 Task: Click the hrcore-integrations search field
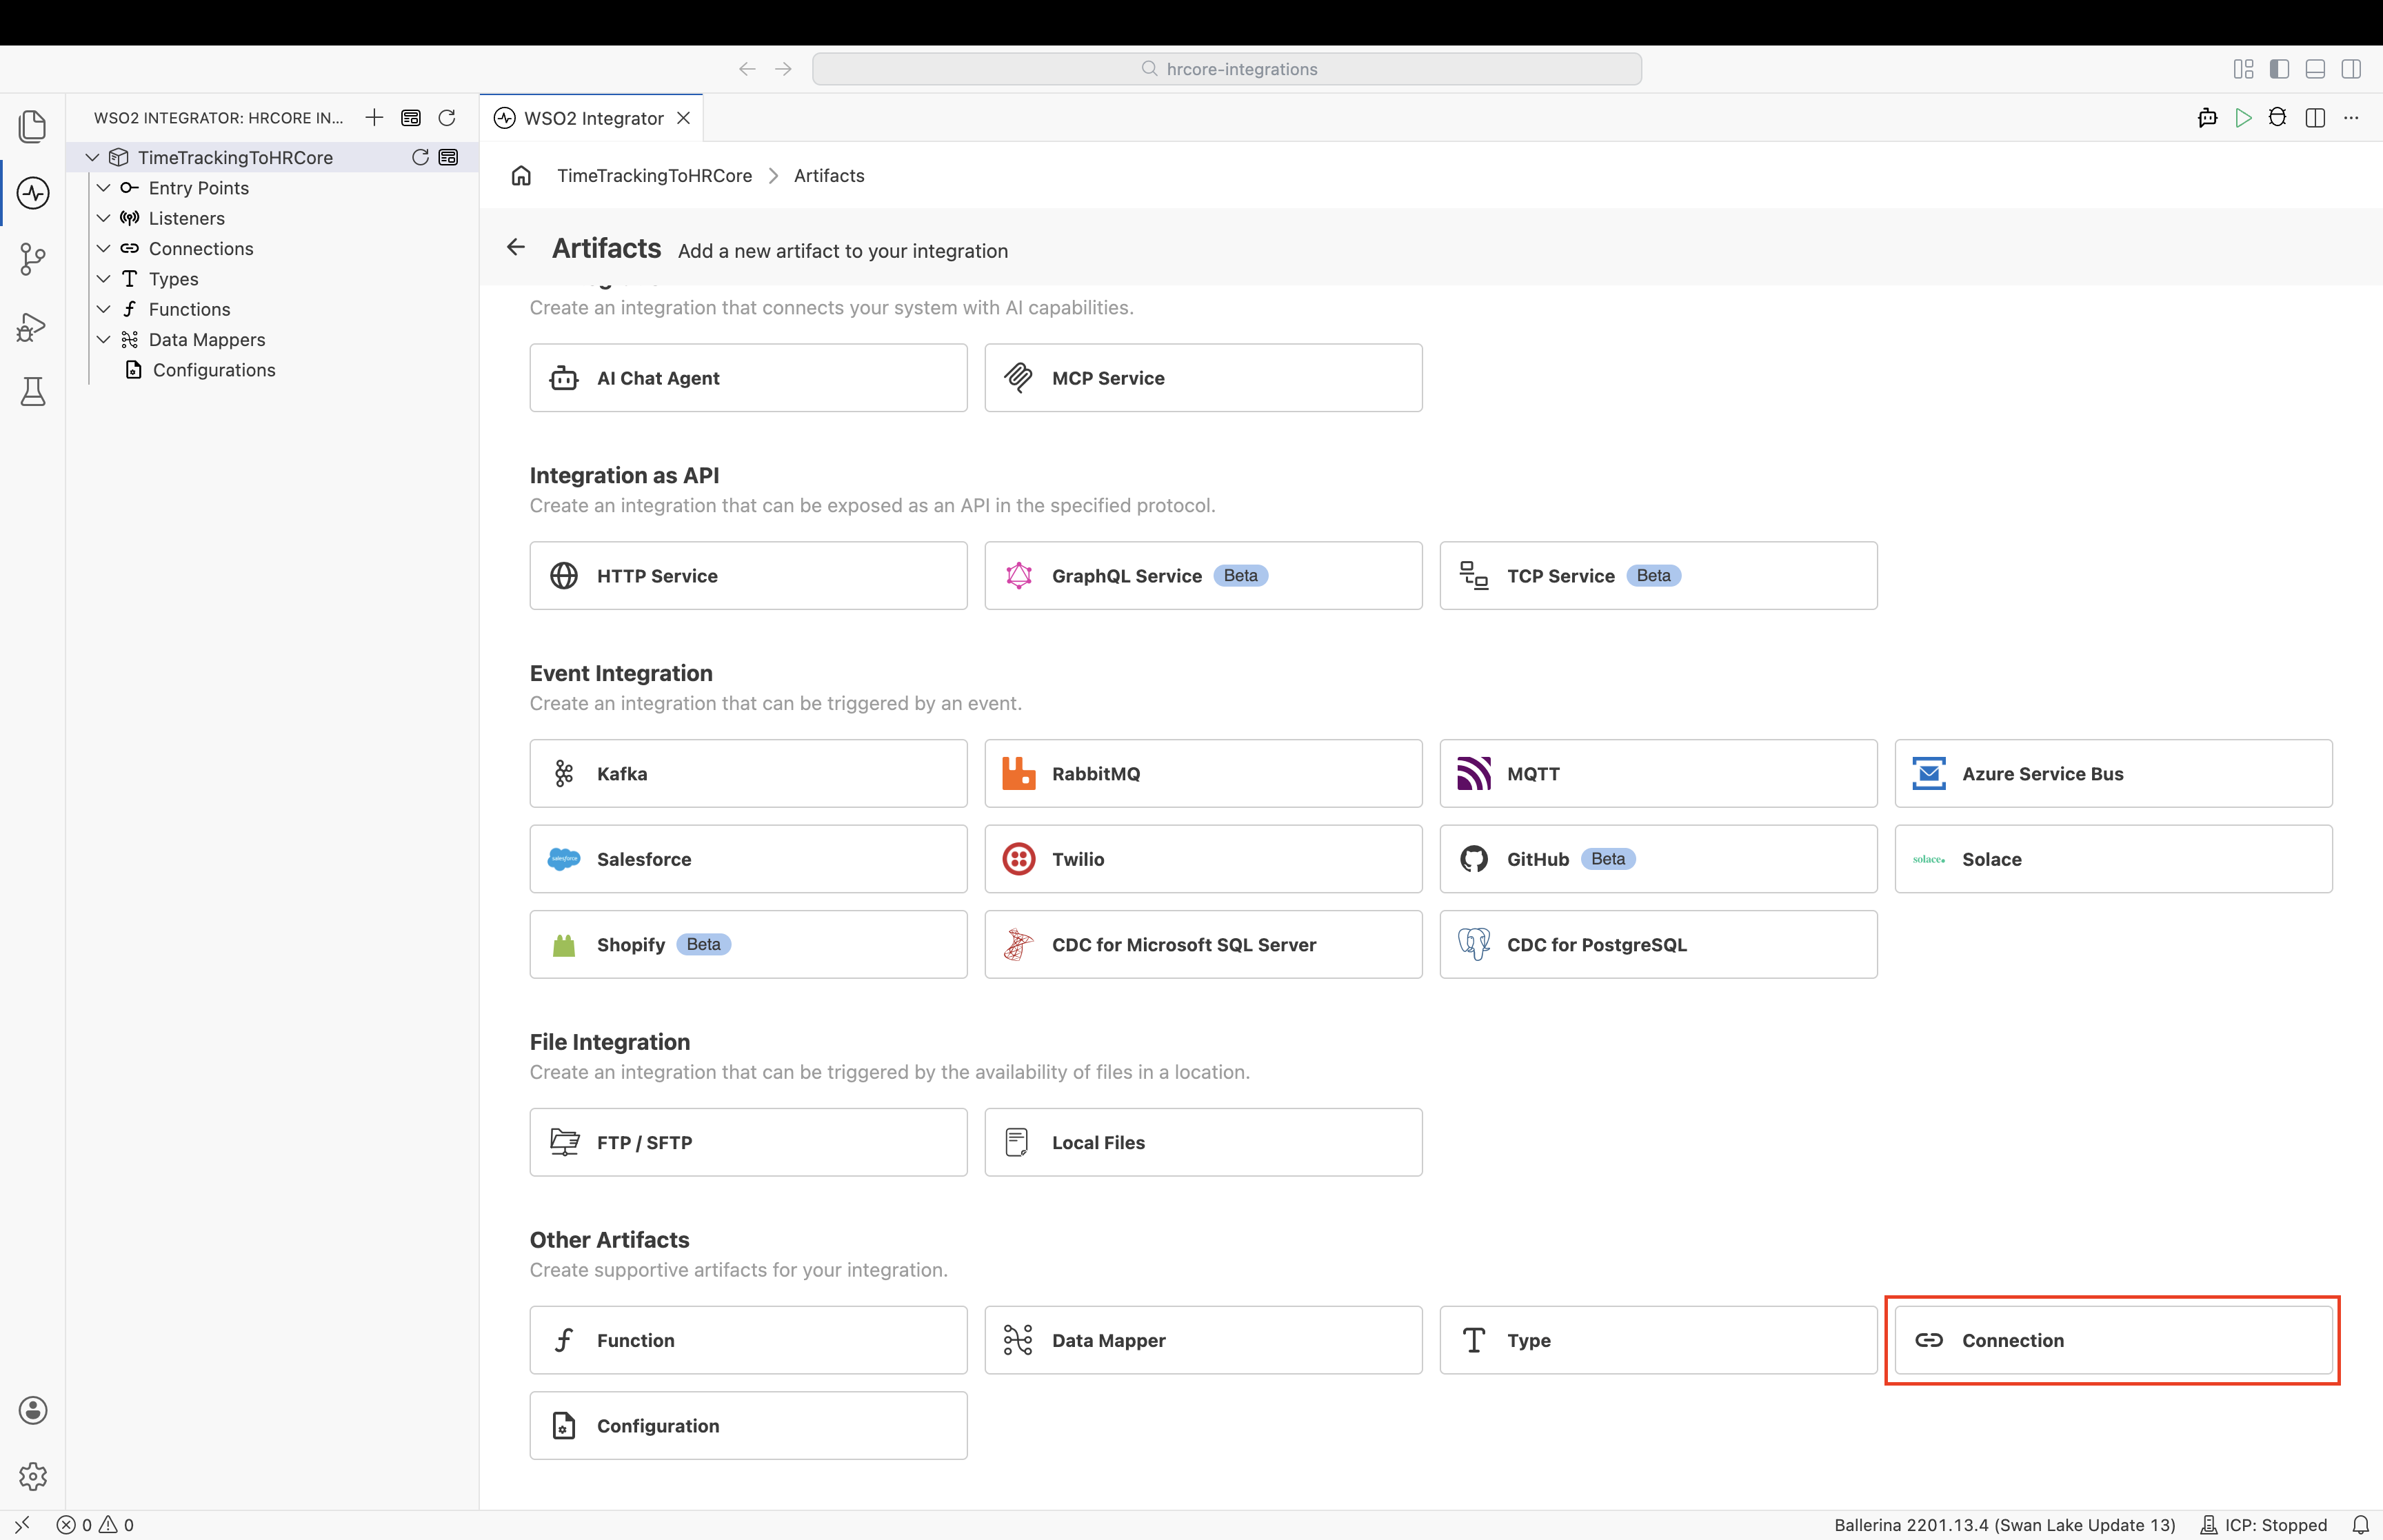pyautogui.click(x=1227, y=69)
